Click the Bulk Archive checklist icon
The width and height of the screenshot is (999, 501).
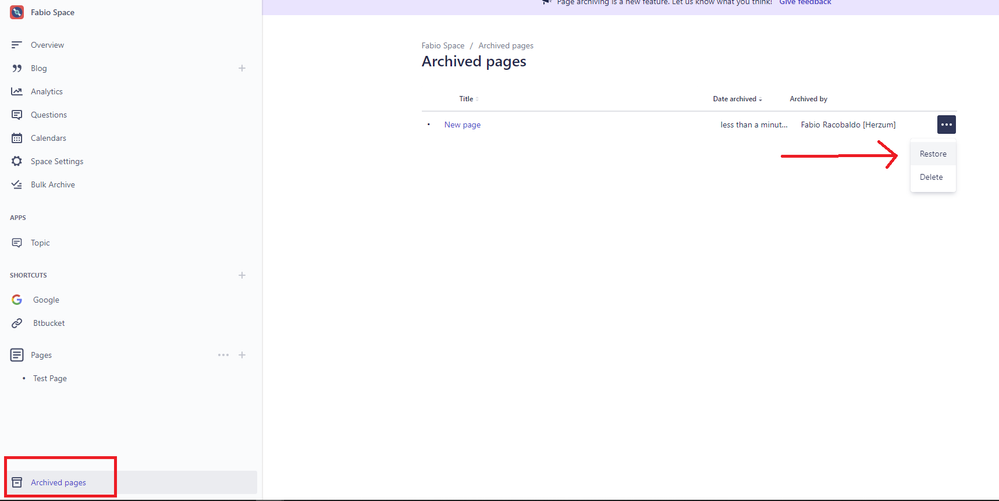pos(17,185)
